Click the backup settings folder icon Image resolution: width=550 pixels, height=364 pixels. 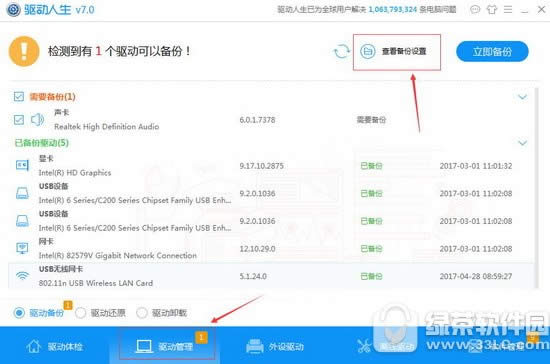click(368, 52)
